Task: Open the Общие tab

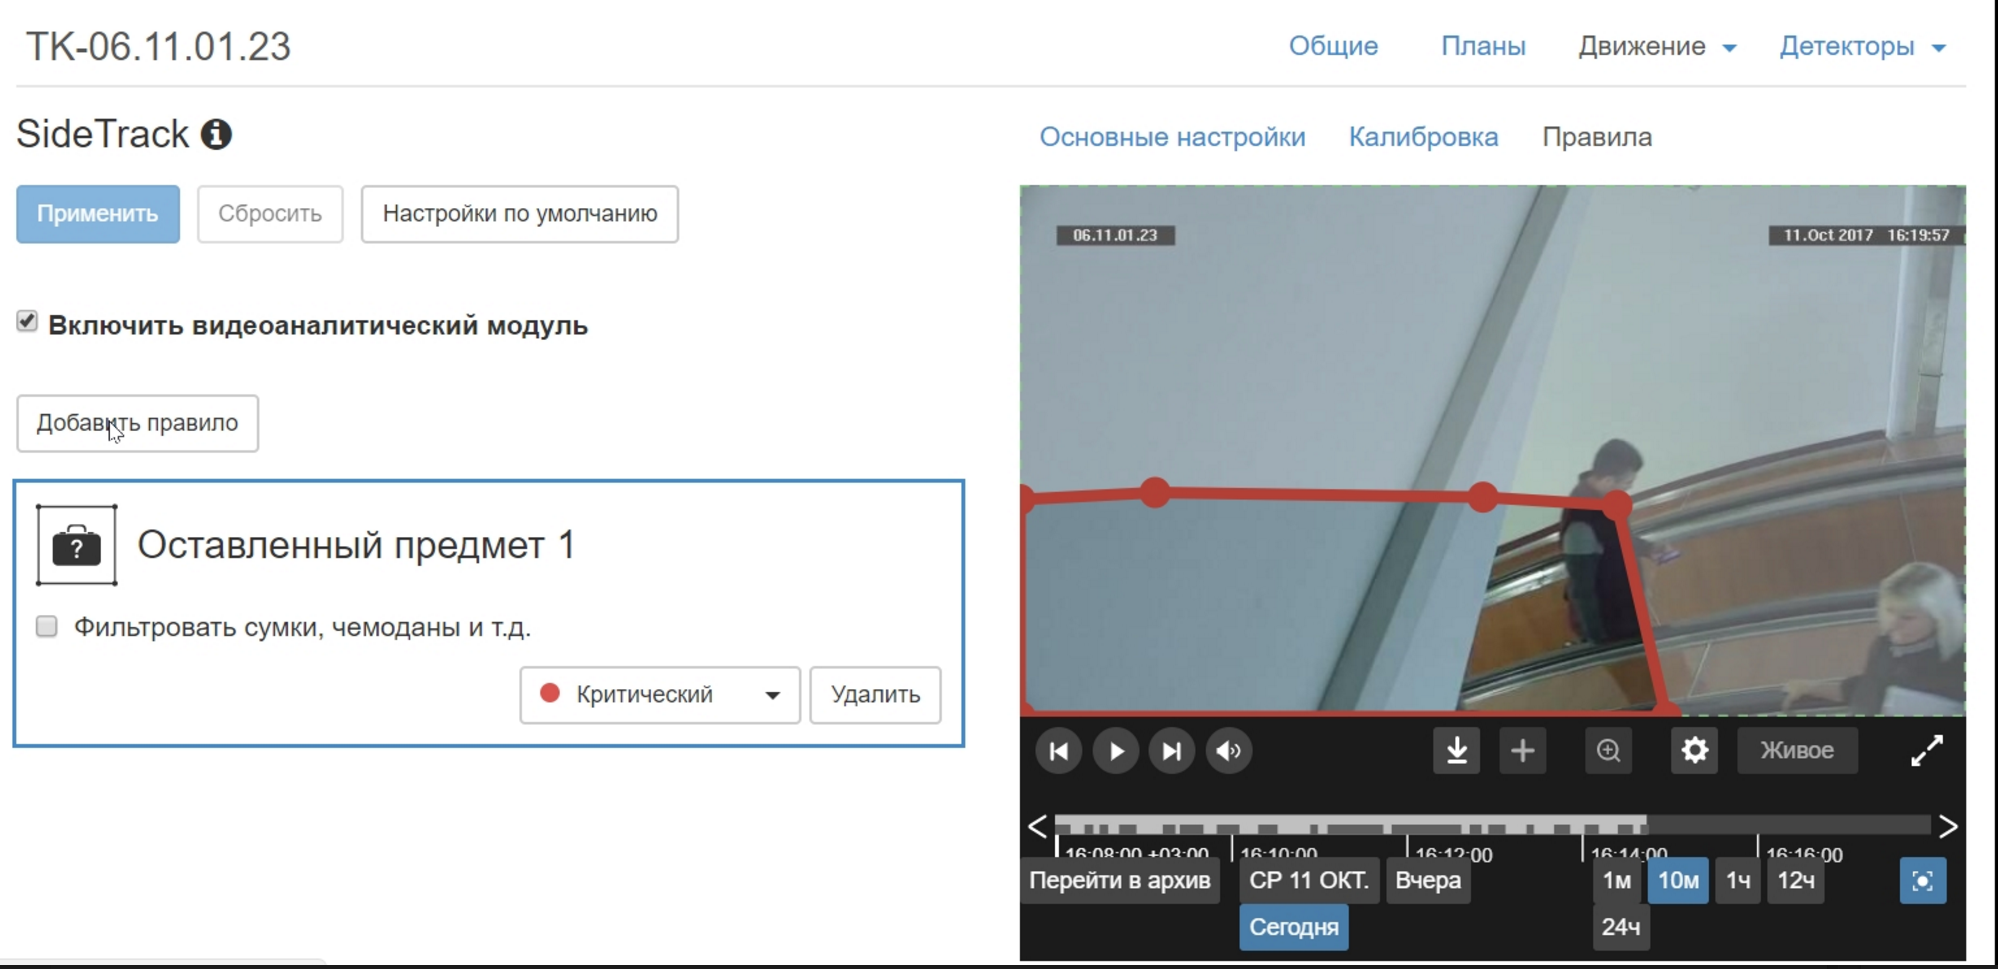Action: (1333, 46)
